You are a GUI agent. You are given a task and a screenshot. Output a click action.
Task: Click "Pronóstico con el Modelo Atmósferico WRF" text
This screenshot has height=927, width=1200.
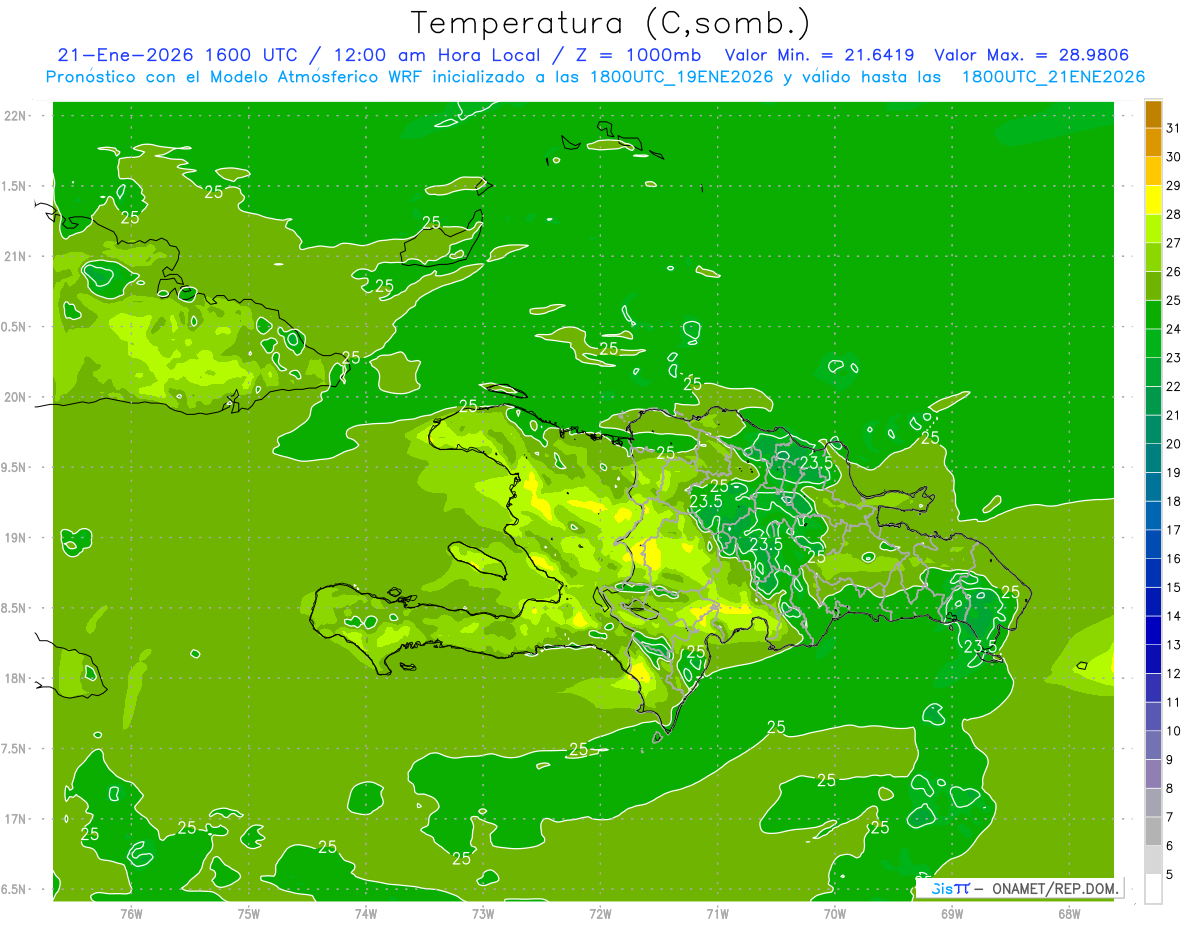tap(235, 77)
